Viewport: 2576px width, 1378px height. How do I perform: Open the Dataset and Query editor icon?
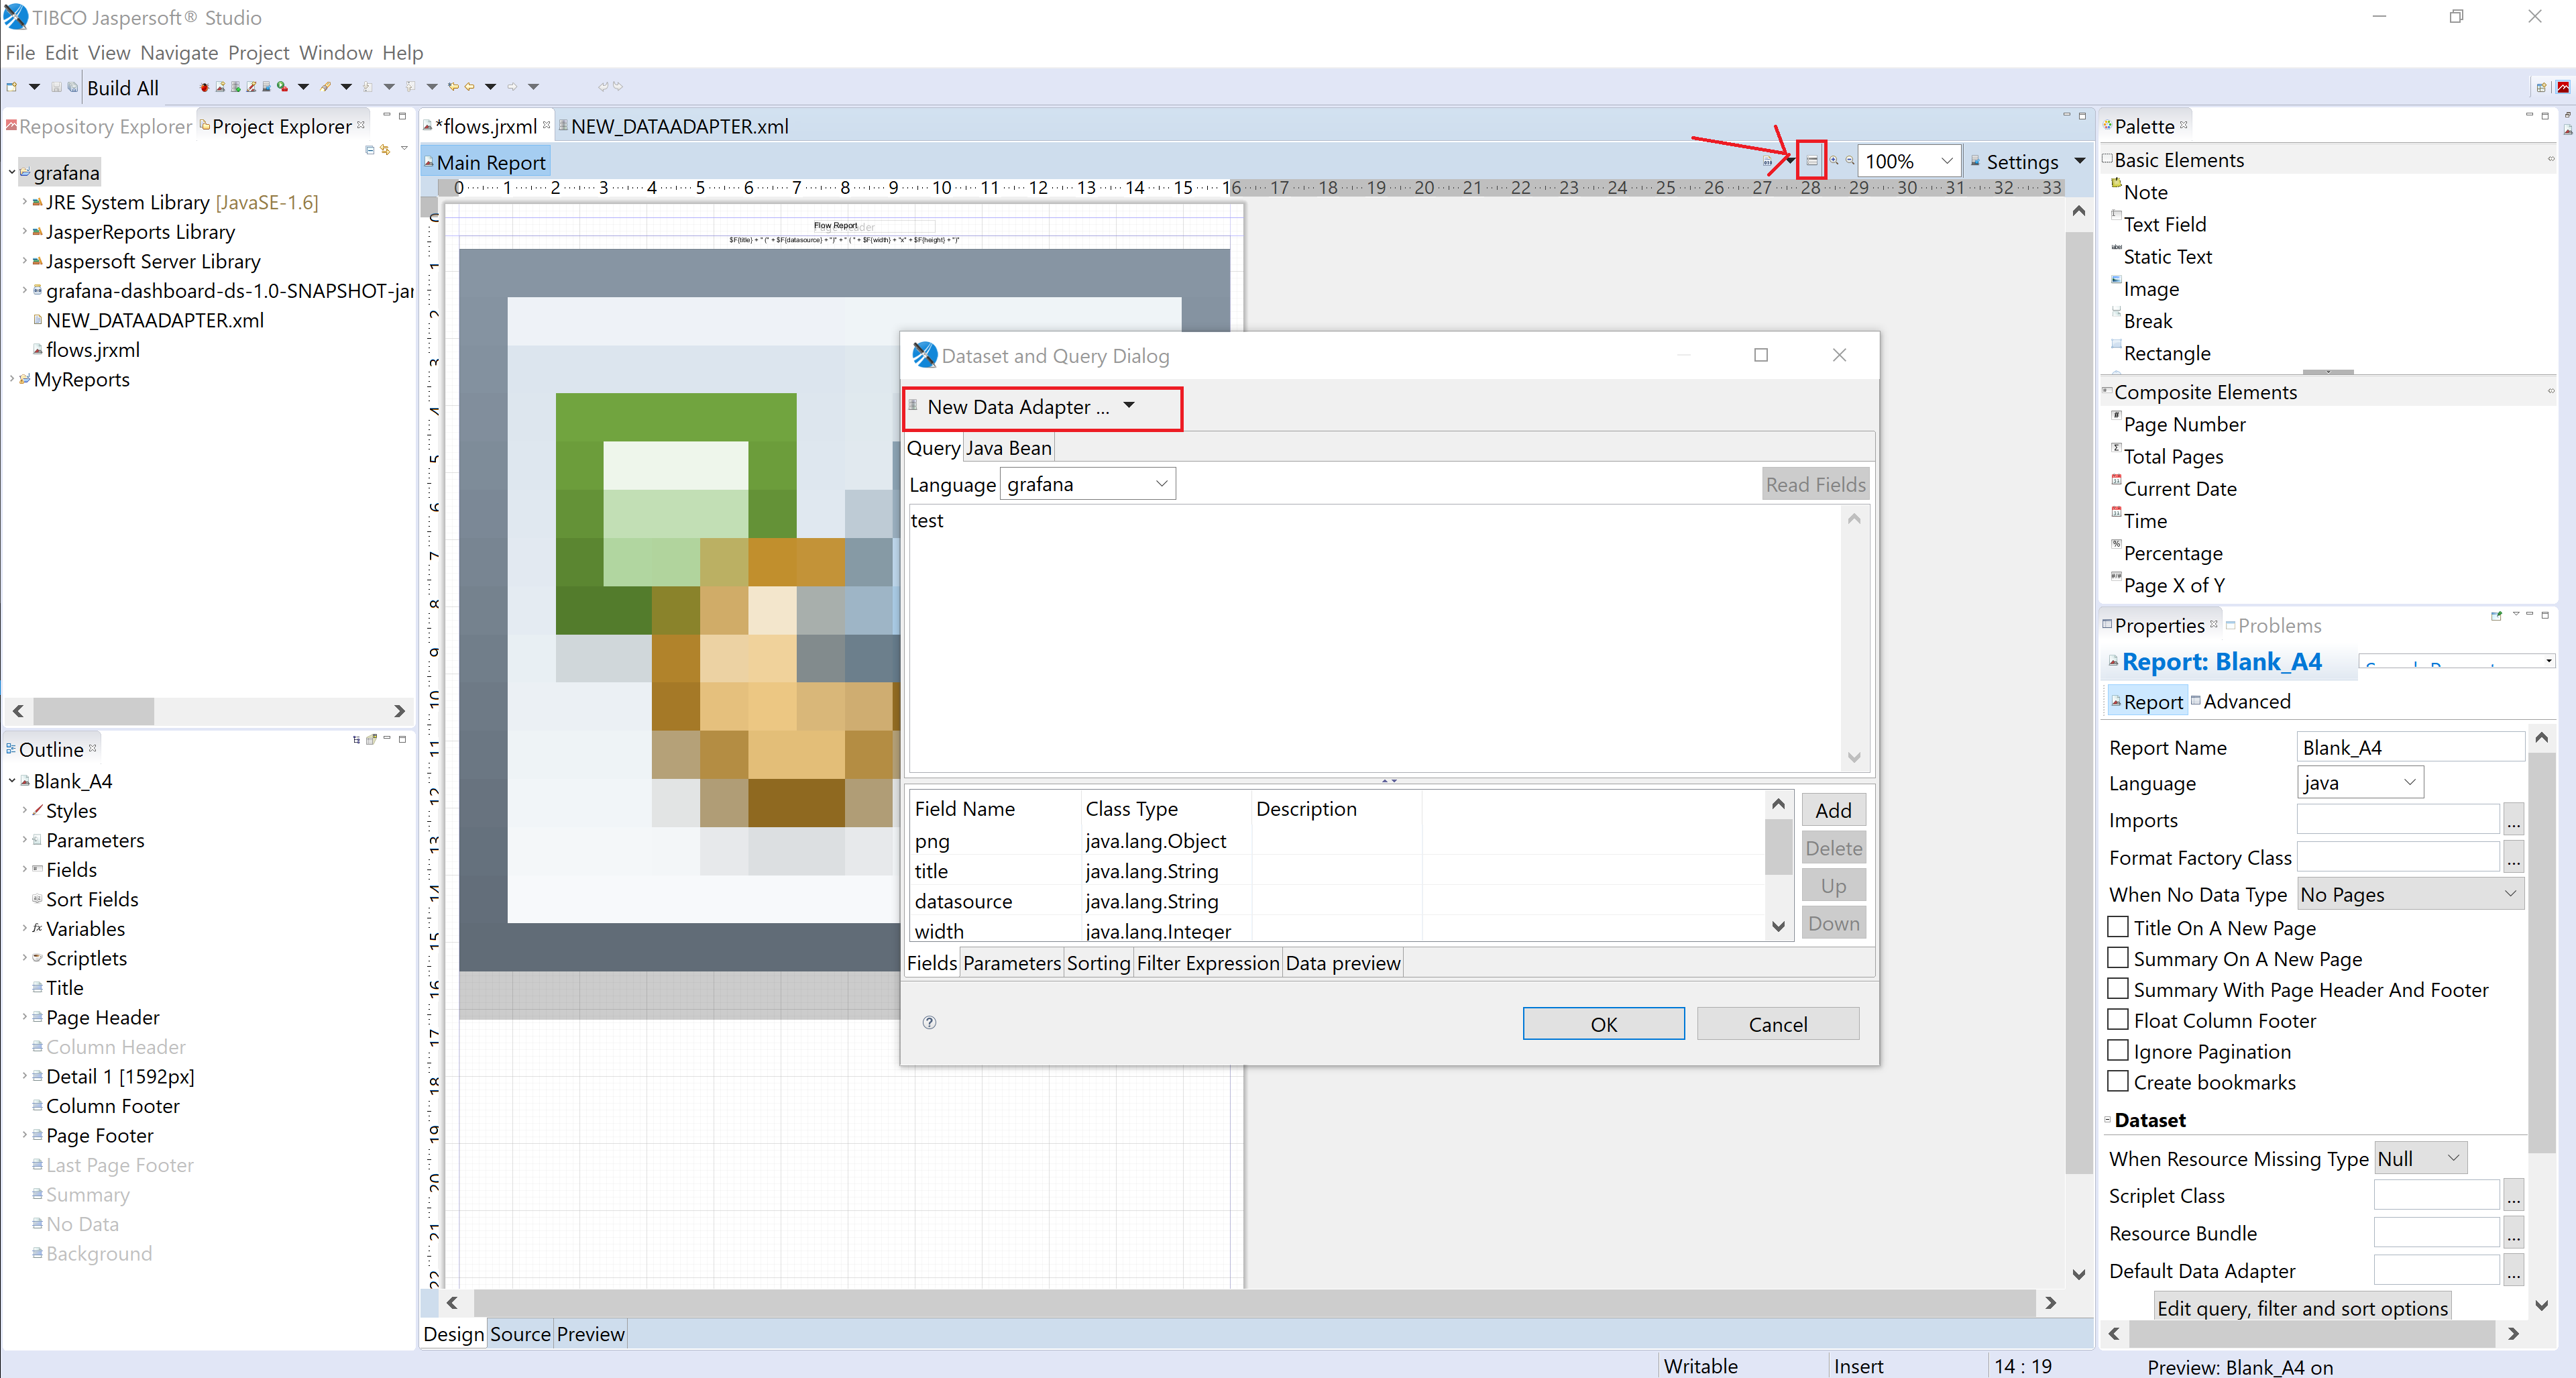pyautogui.click(x=1812, y=160)
